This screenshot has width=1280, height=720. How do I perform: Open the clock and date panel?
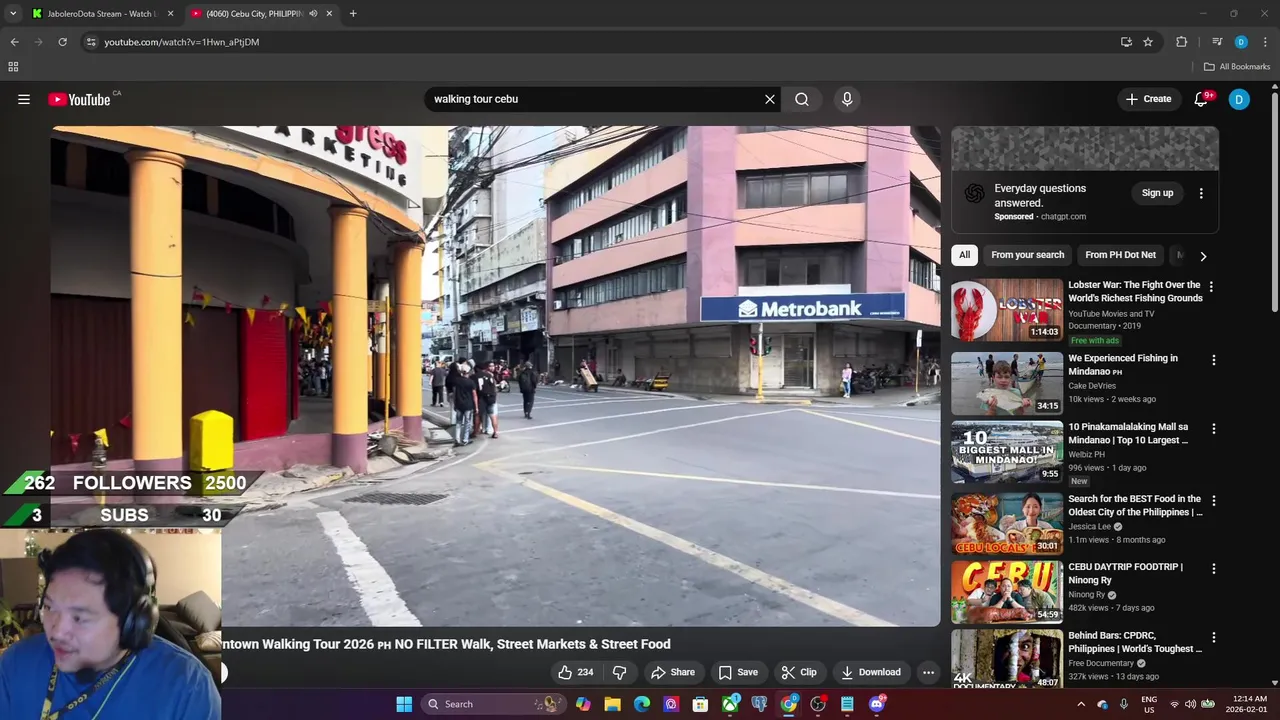click(x=1247, y=704)
